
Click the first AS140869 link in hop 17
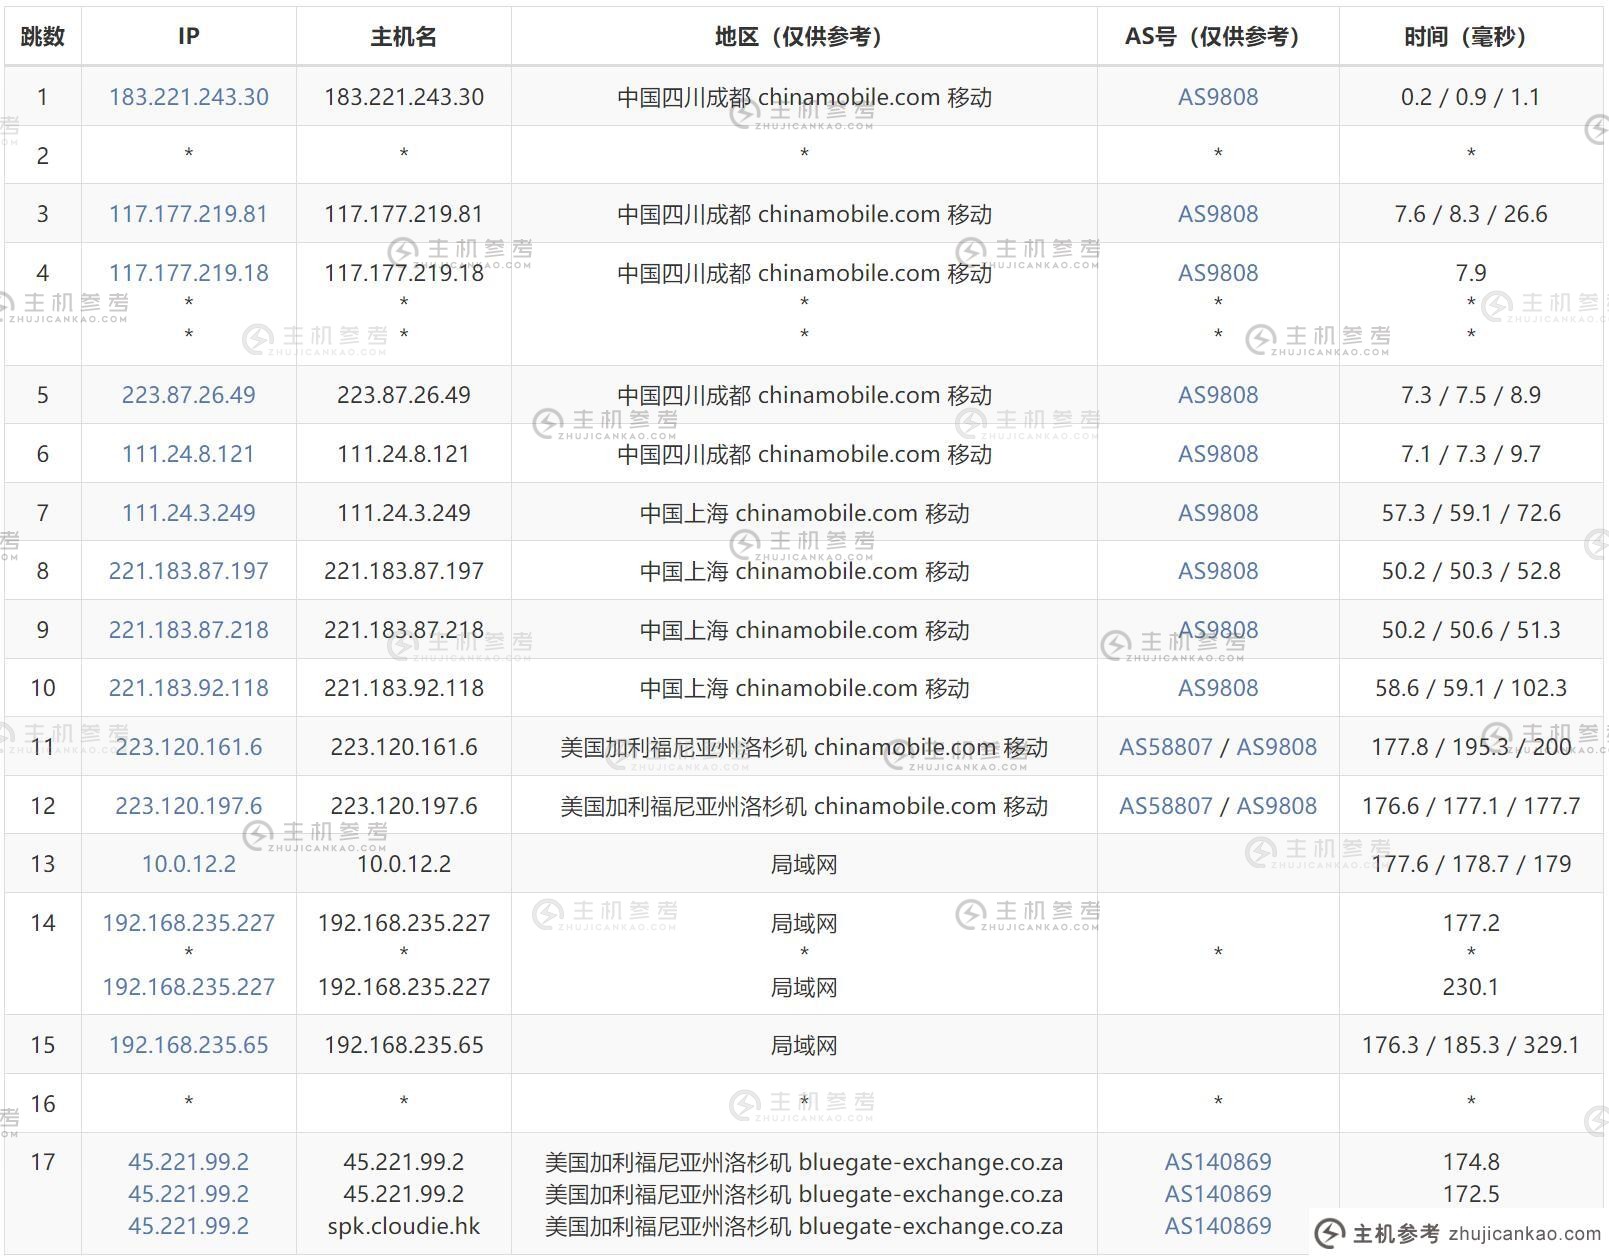point(1218,1162)
